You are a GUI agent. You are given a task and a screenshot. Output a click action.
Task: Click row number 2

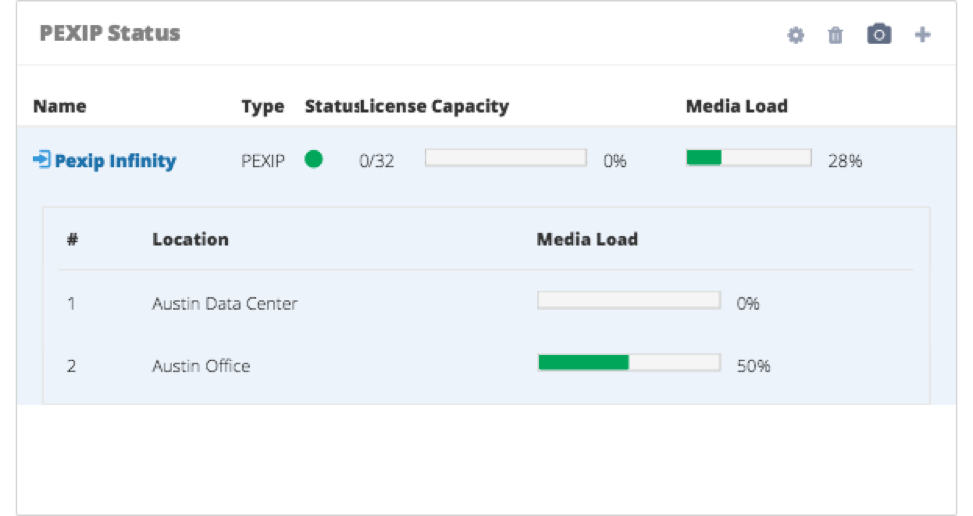(x=71, y=366)
